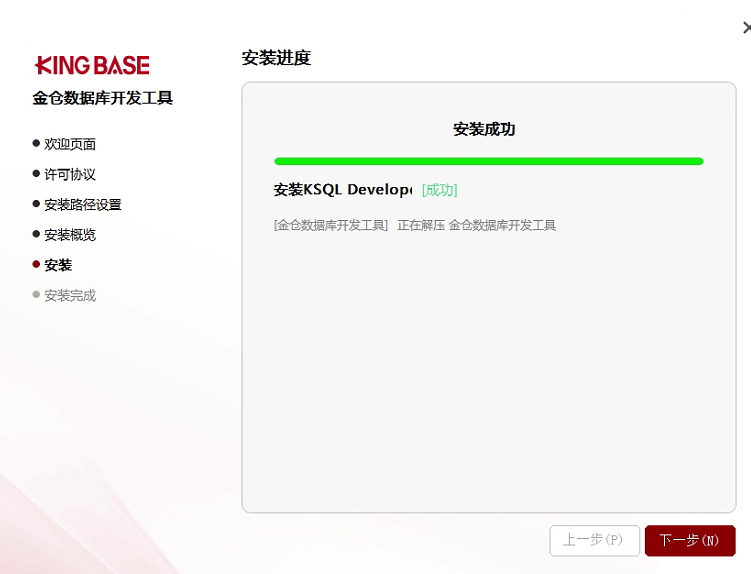The width and height of the screenshot is (751, 574).
Task: Select the current 安装 step label
Action: 58,265
